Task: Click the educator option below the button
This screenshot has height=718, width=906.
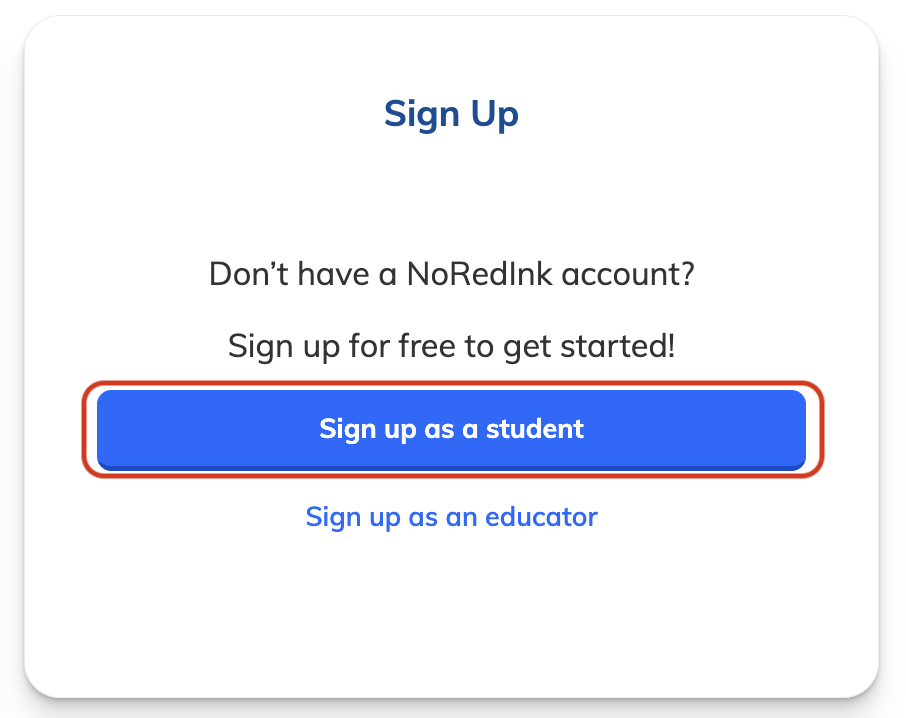Action: pos(451,517)
